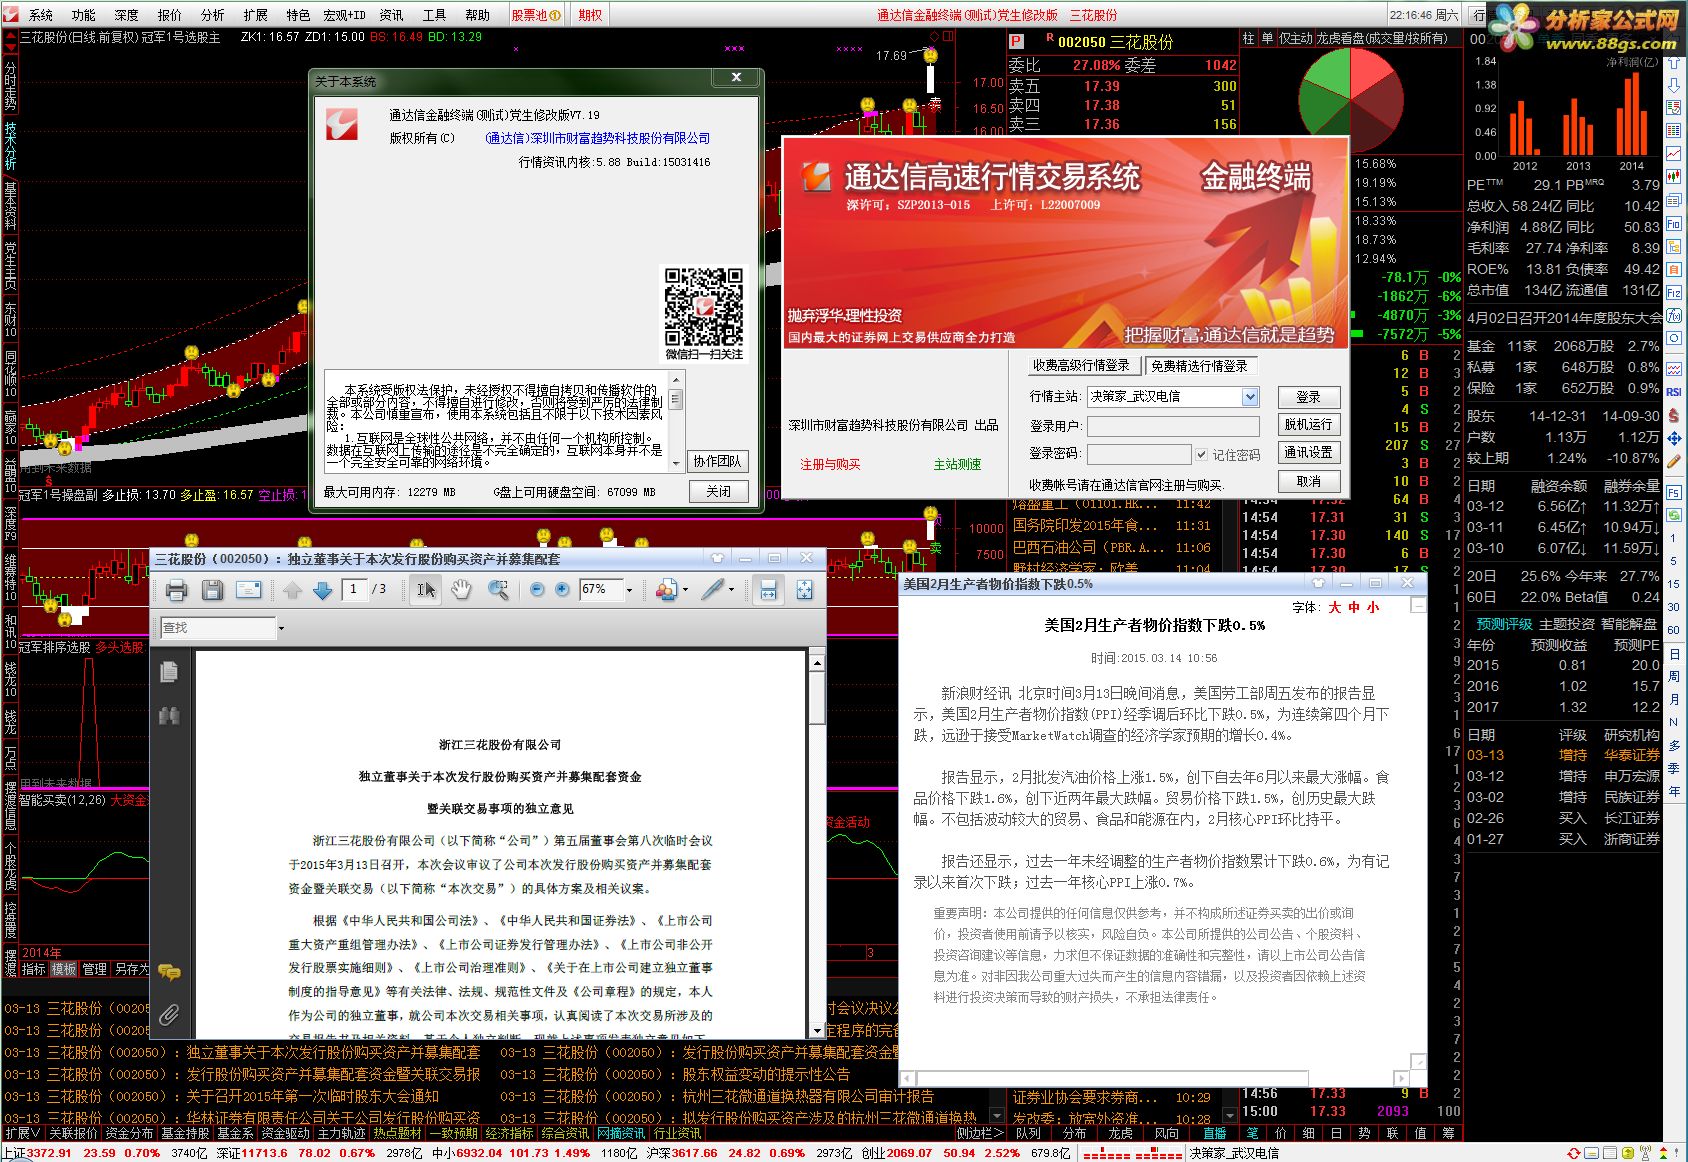Activate the PDF hand pan tool
The width and height of the screenshot is (1688, 1162).
pyautogui.click(x=461, y=590)
